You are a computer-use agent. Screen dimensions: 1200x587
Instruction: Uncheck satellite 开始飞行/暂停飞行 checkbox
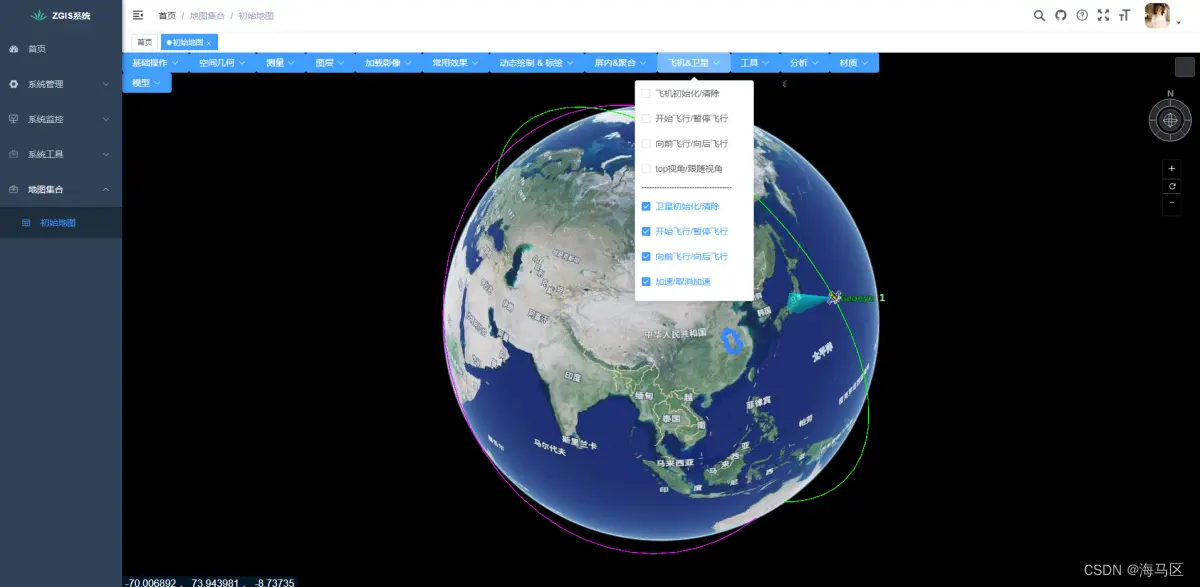[646, 231]
